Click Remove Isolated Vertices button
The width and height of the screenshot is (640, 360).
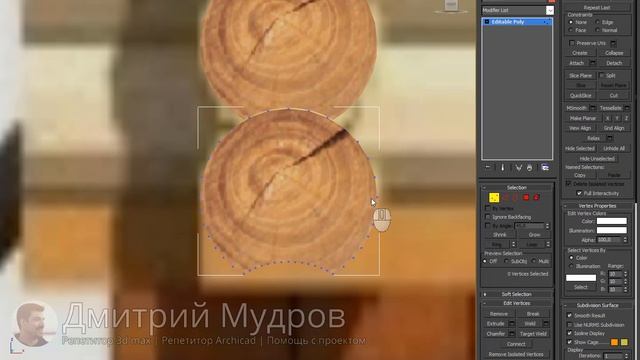point(516,354)
